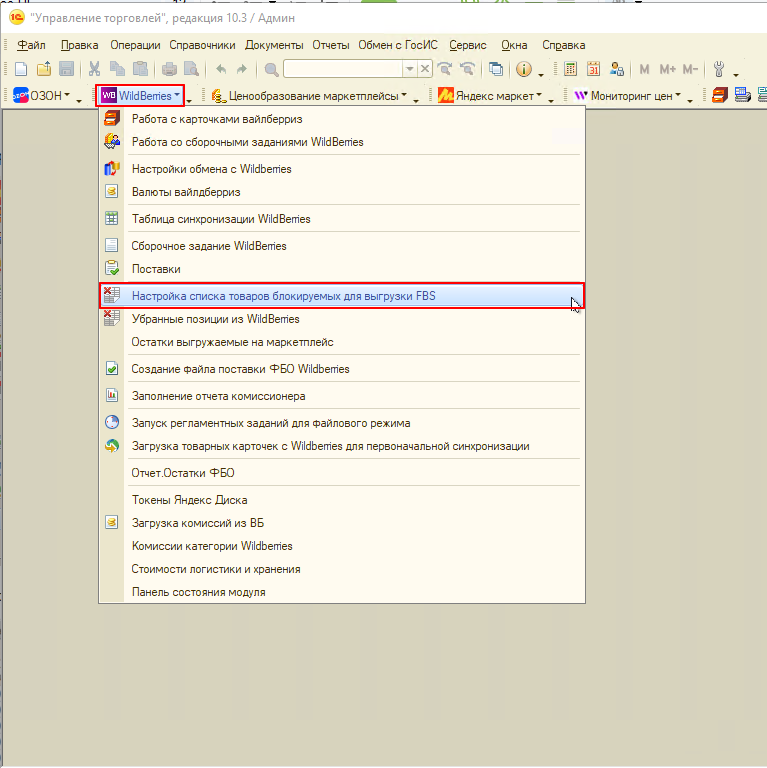This screenshot has width=767, height=768.
Task: Click the orange book icon in marketplace toolbar
Action: [719, 95]
